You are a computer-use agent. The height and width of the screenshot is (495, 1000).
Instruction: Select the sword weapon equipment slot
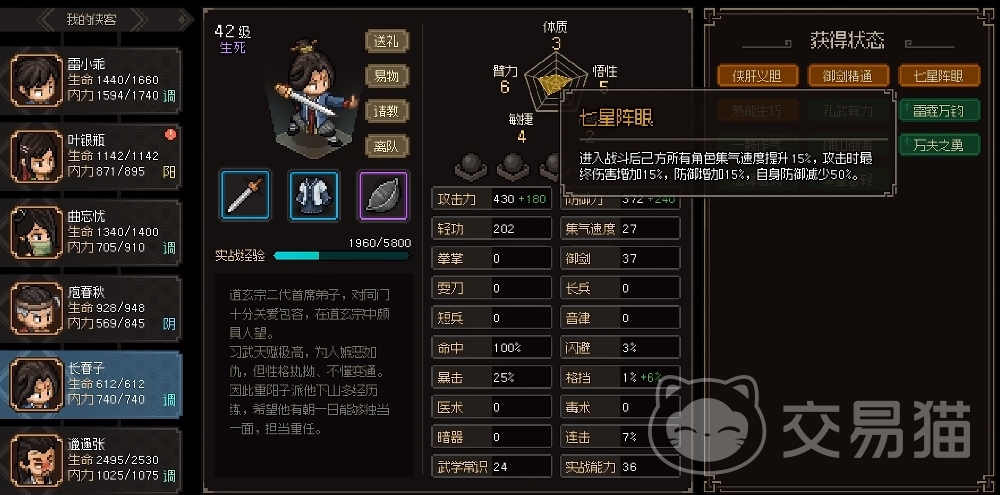point(245,195)
